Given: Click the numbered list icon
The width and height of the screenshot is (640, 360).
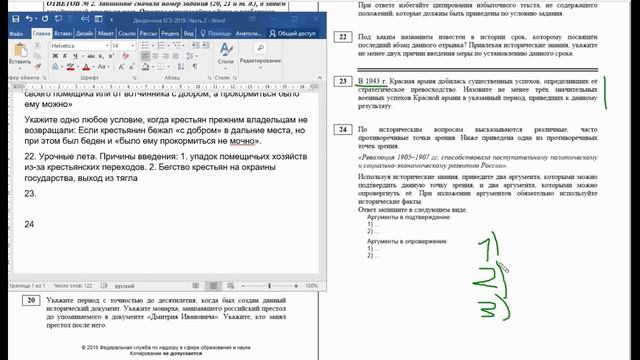Looking at the screenshot, I should click(x=161, y=45).
